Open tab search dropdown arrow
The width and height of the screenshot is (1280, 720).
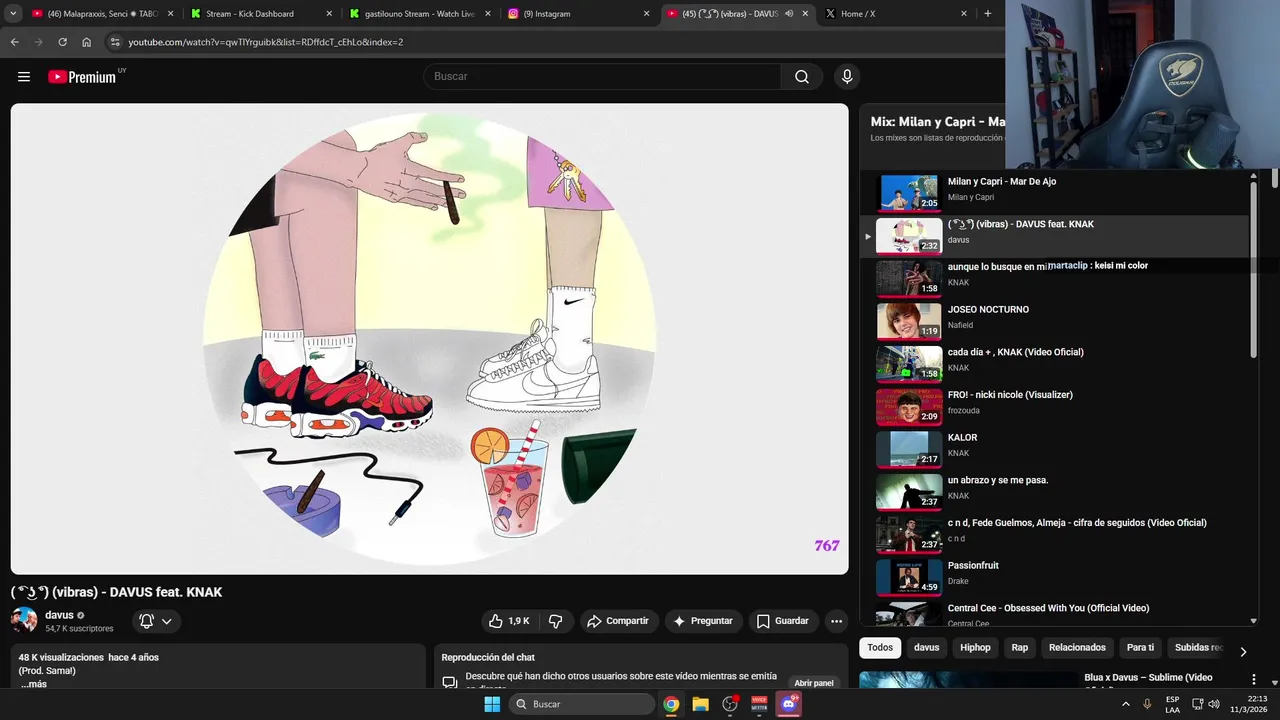point(13,14)
